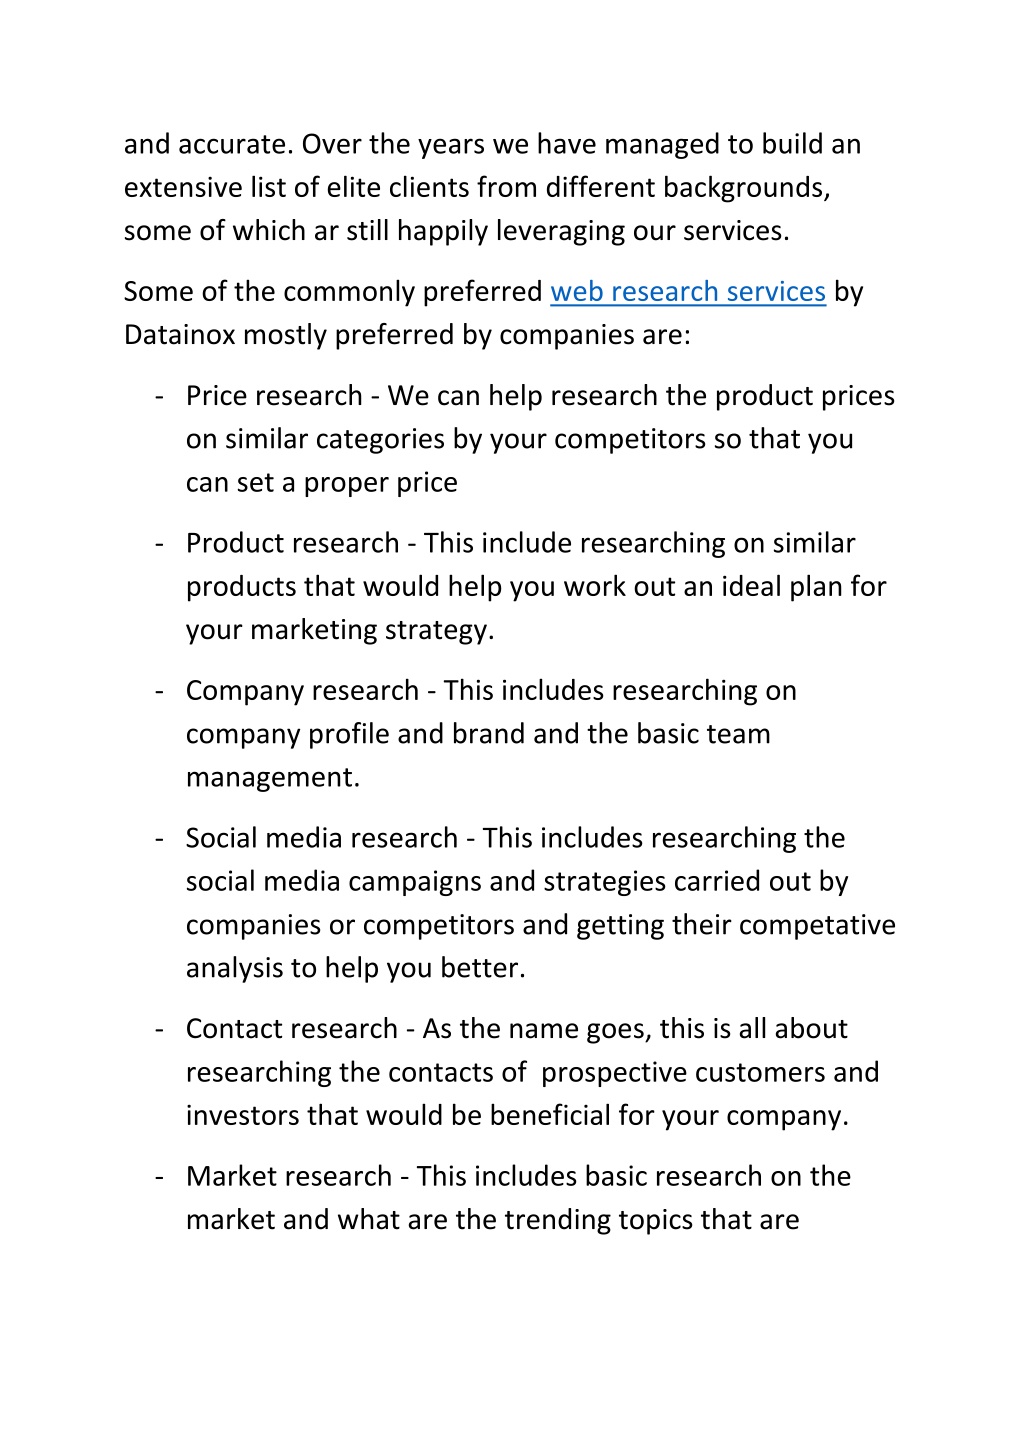Image resolution: width=1023 pixels, height=1447 pixels.
Task: Click the Price research bullet heading
Action: 274,396
